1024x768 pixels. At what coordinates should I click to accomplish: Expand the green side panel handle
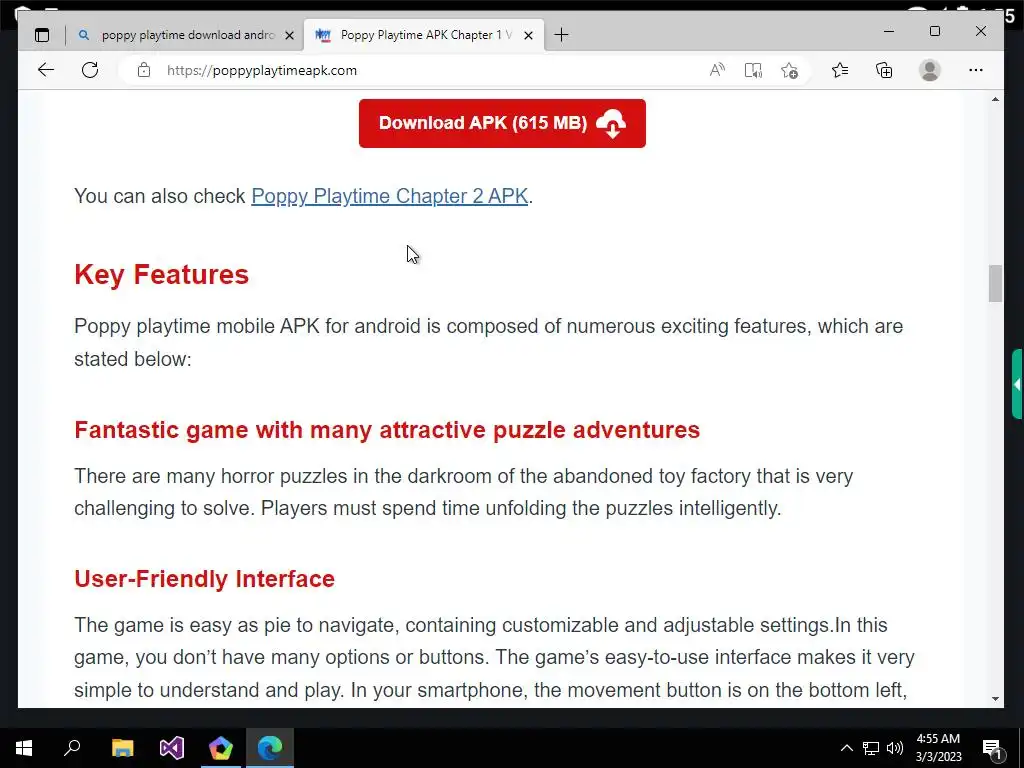(x=1017, y=384)
